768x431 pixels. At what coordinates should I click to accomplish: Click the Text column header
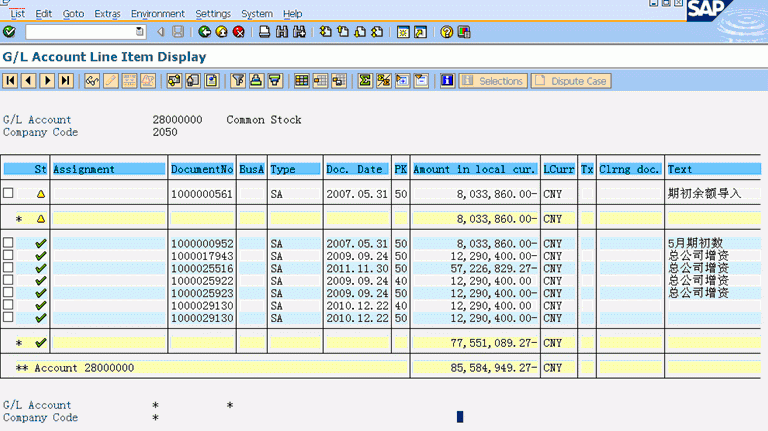coord(714,169)
